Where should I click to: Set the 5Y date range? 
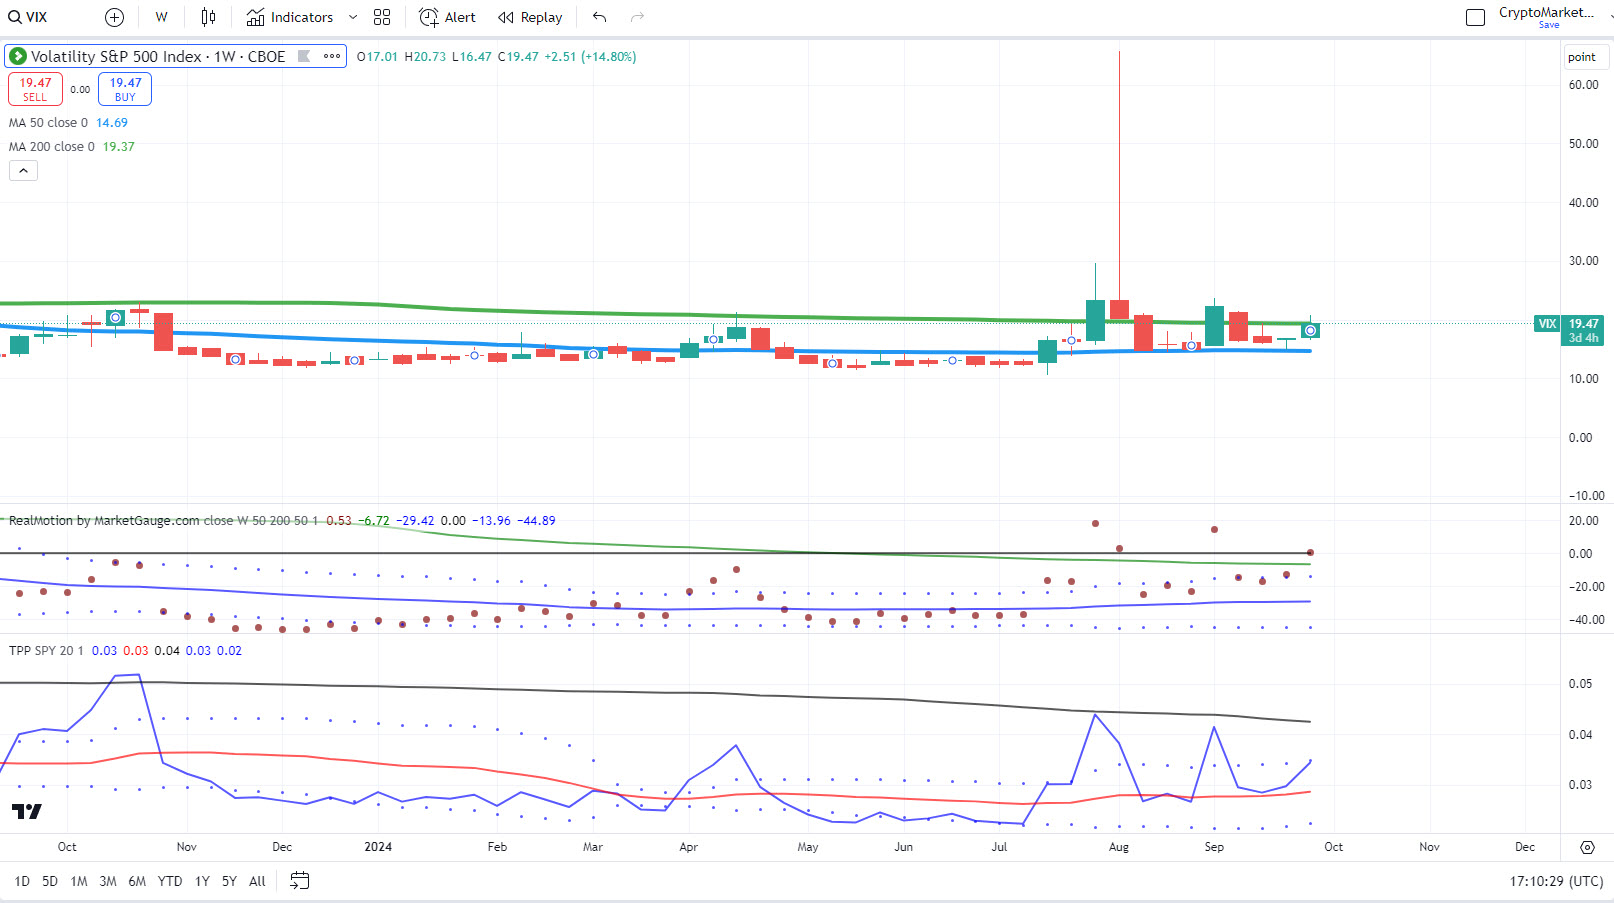tap(229, 881)
